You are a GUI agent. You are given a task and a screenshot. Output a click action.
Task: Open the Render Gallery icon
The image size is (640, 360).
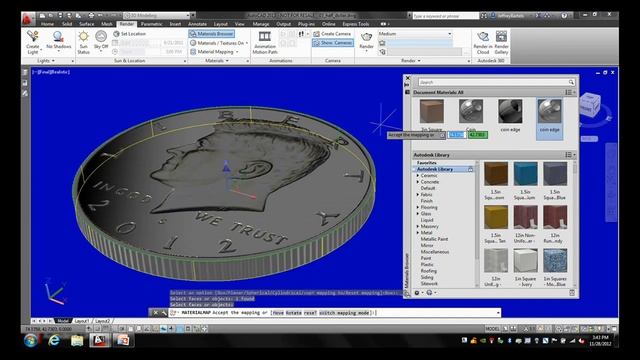pyautogui.click(x=501, y=37)
